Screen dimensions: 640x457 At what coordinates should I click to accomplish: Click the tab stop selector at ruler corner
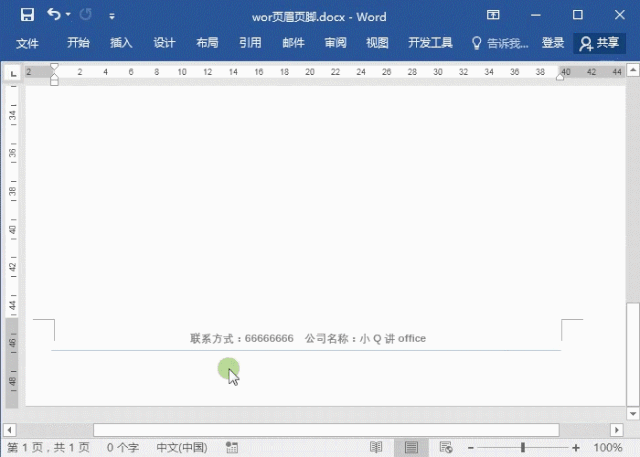pyautogui.click(x=12, y=73)
